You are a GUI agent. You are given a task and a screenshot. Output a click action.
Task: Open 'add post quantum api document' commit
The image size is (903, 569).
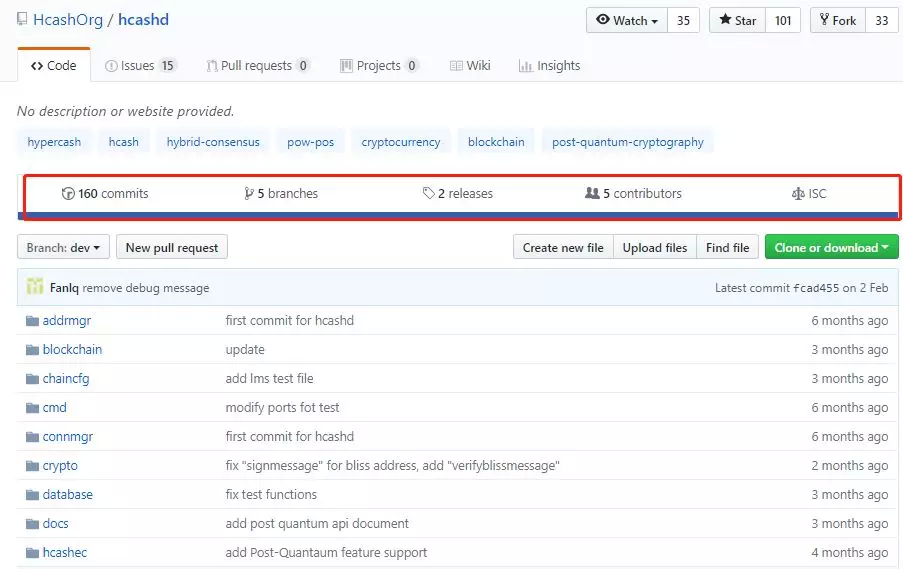317,524
